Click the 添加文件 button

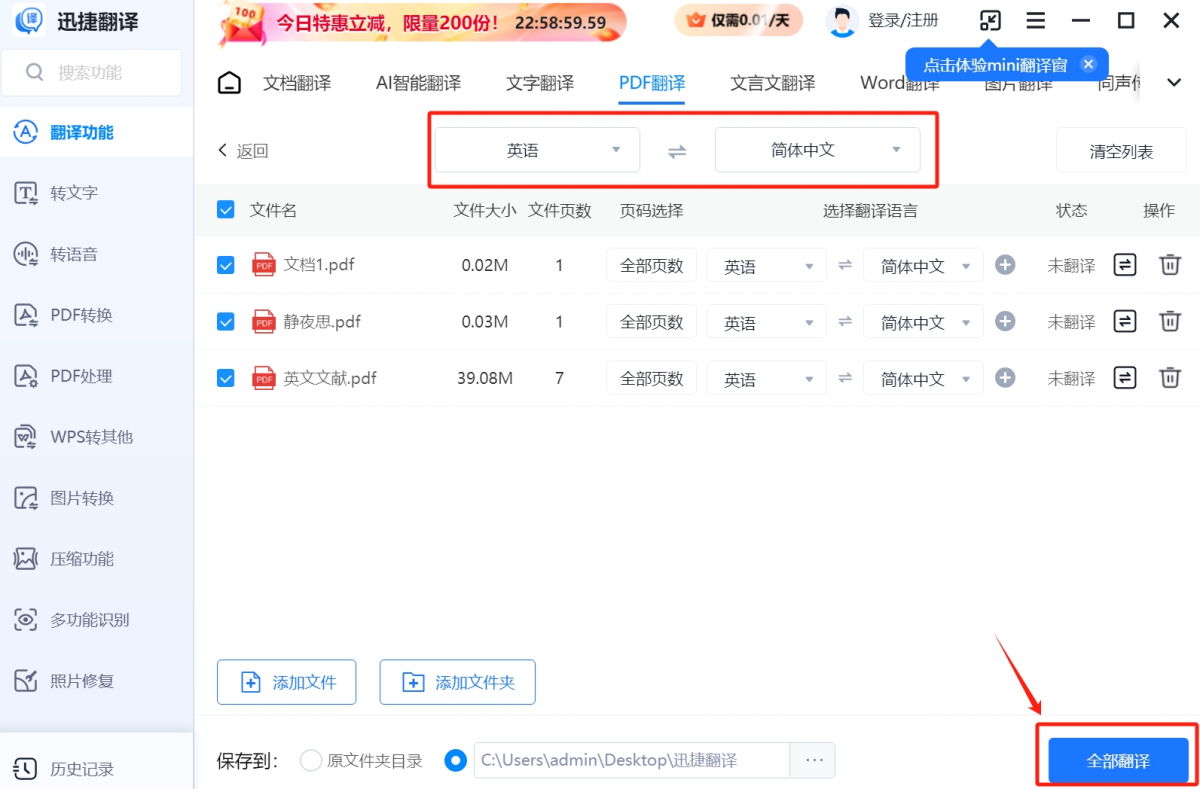(x=286, y=682)
